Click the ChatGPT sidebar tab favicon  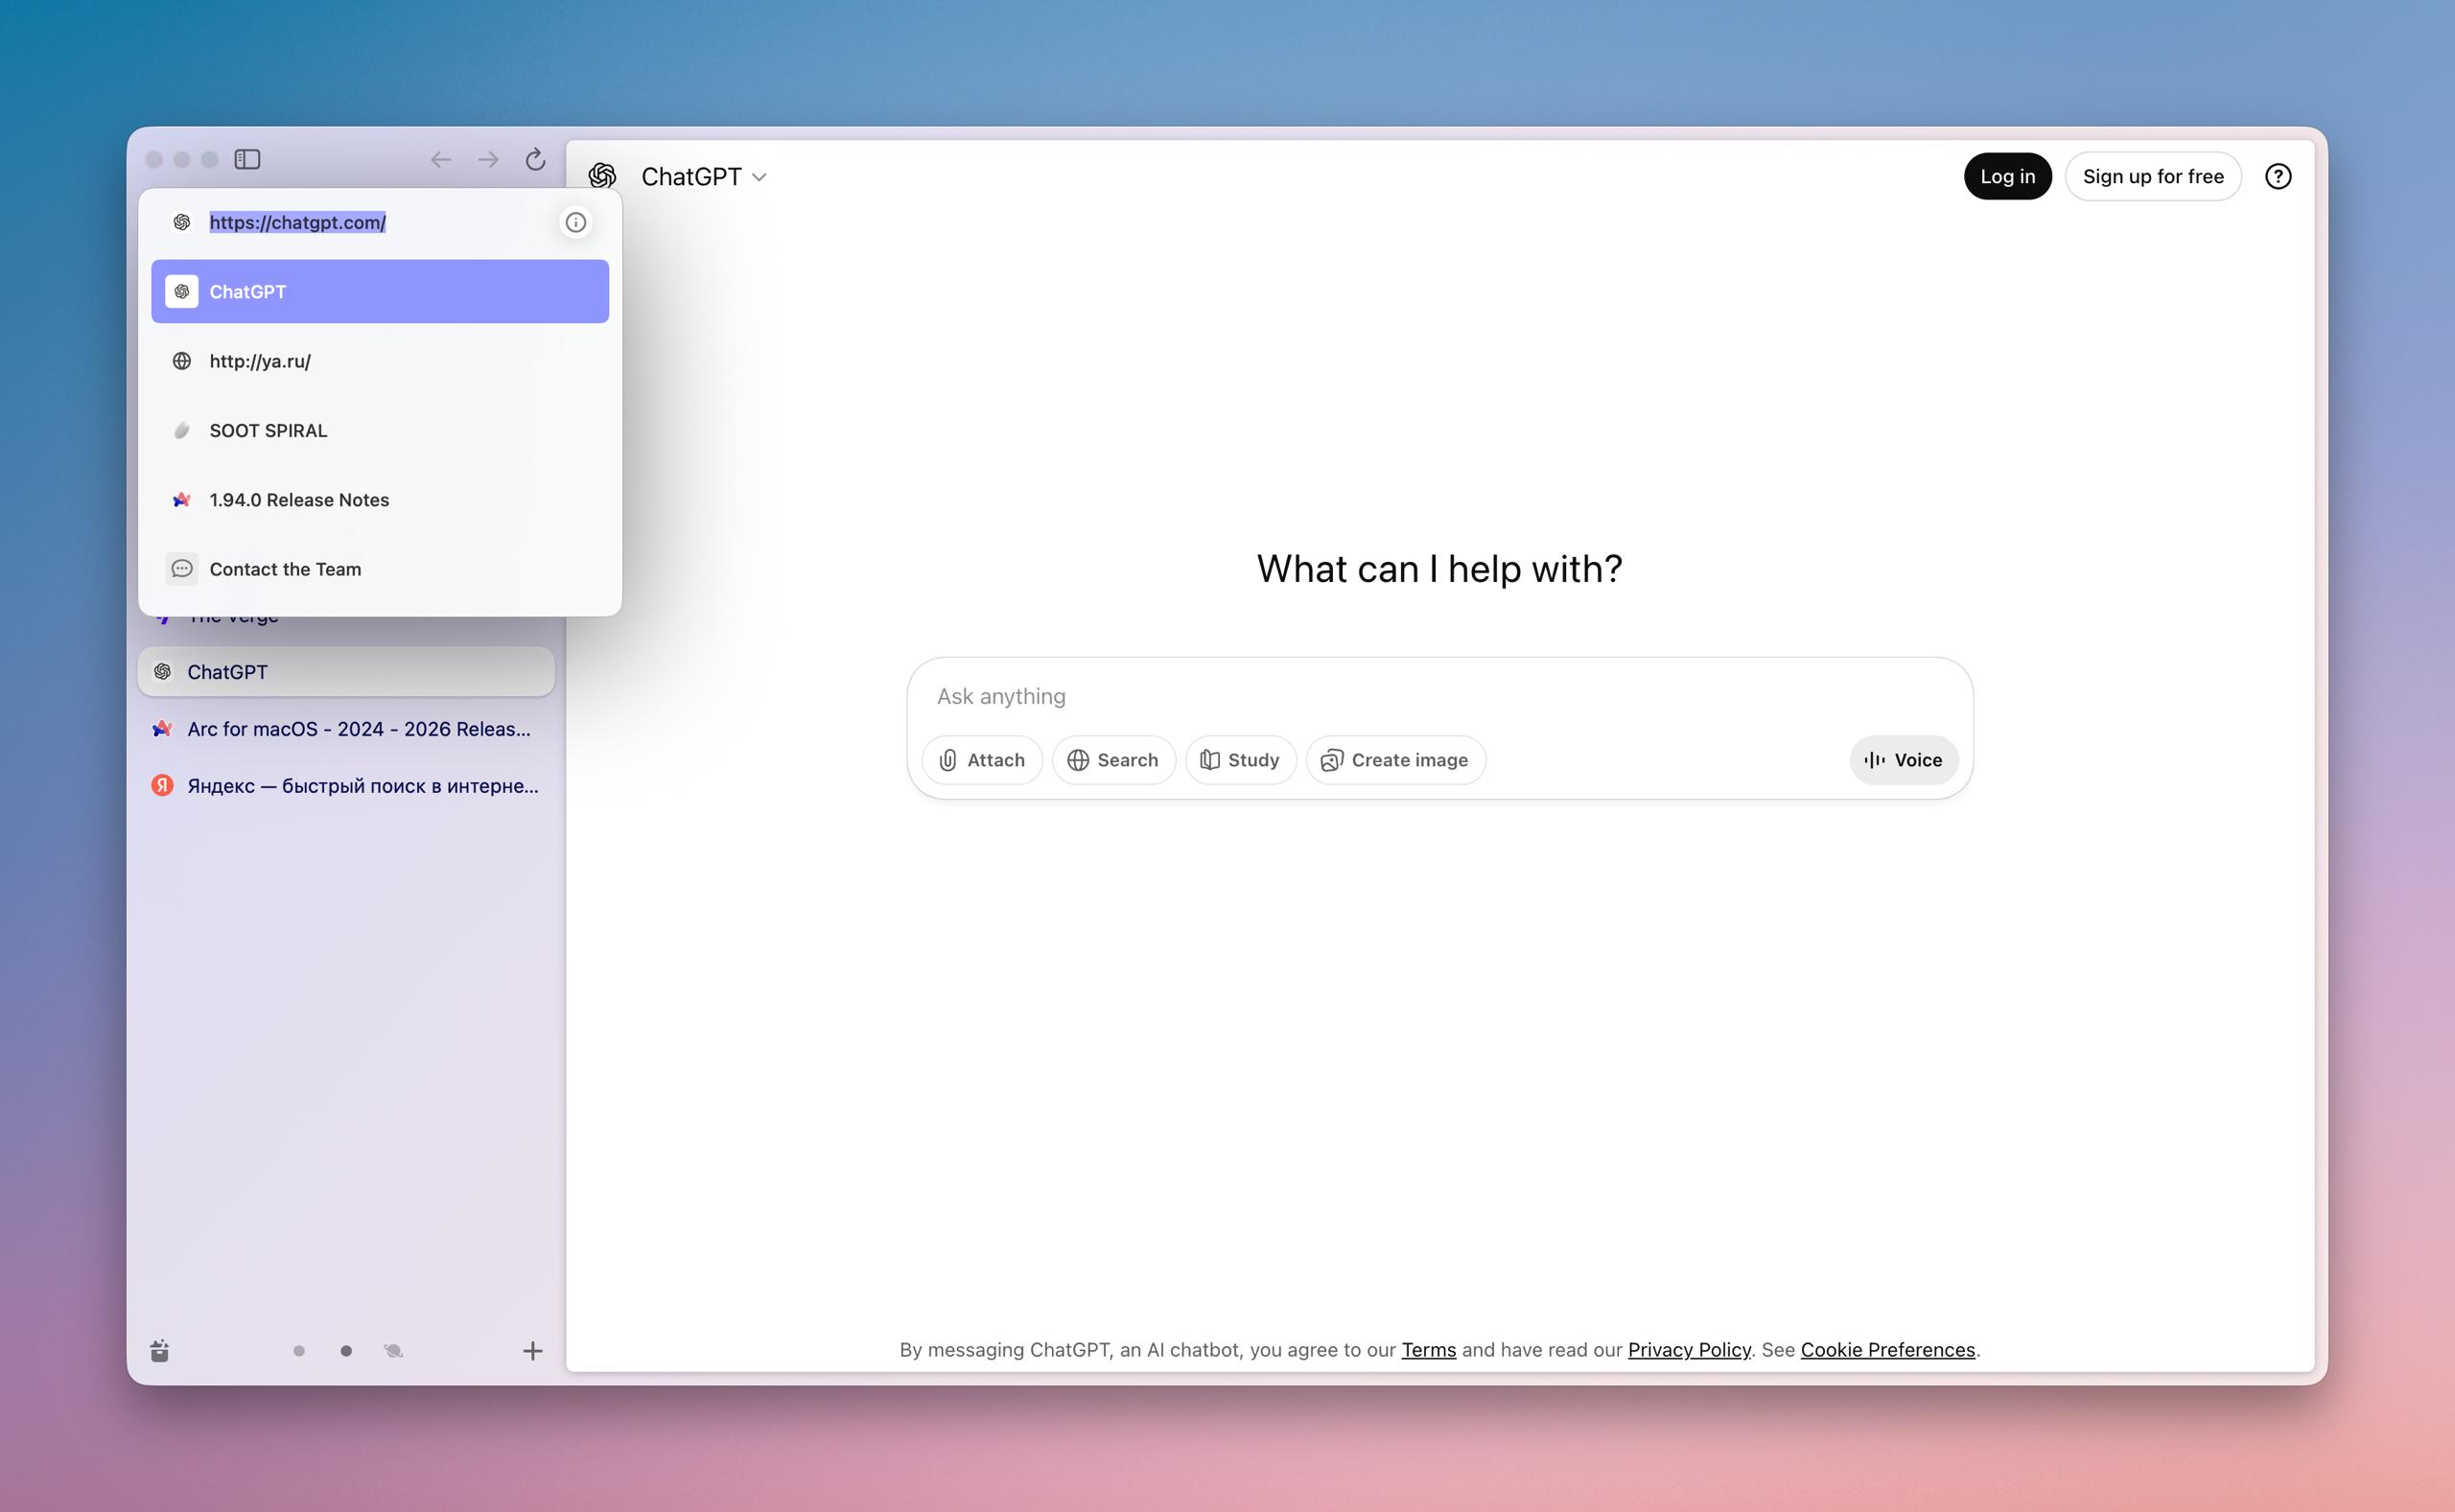point(162,672)
